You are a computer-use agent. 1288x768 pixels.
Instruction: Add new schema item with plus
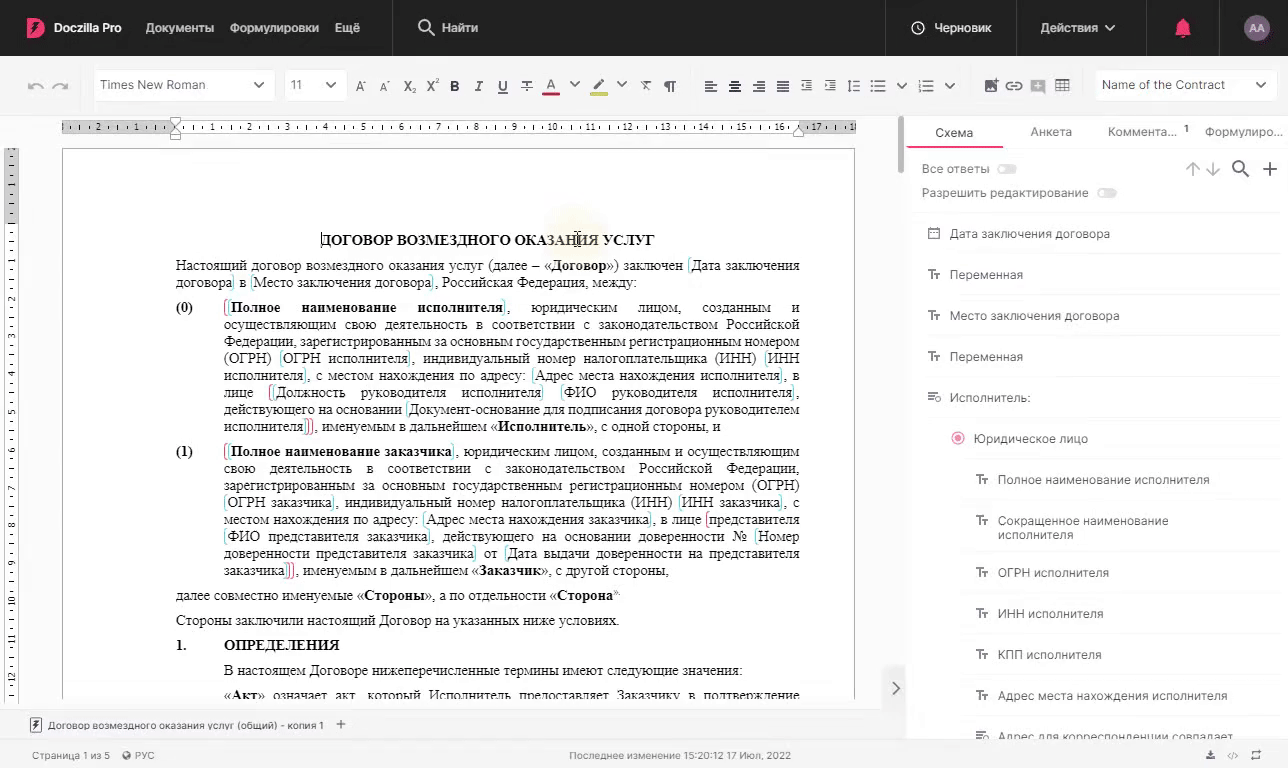point(1270,169)
